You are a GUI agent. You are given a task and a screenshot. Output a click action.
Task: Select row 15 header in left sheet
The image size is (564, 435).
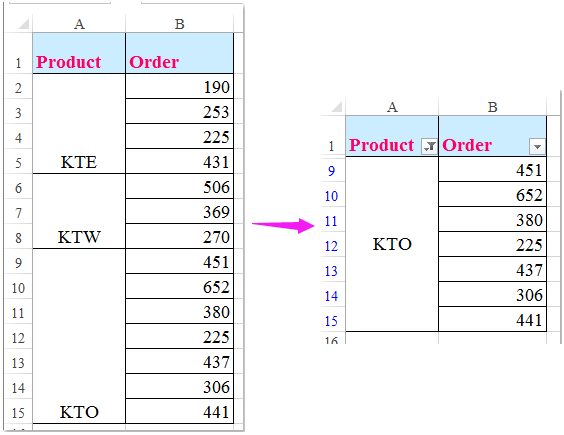(19, 412)
